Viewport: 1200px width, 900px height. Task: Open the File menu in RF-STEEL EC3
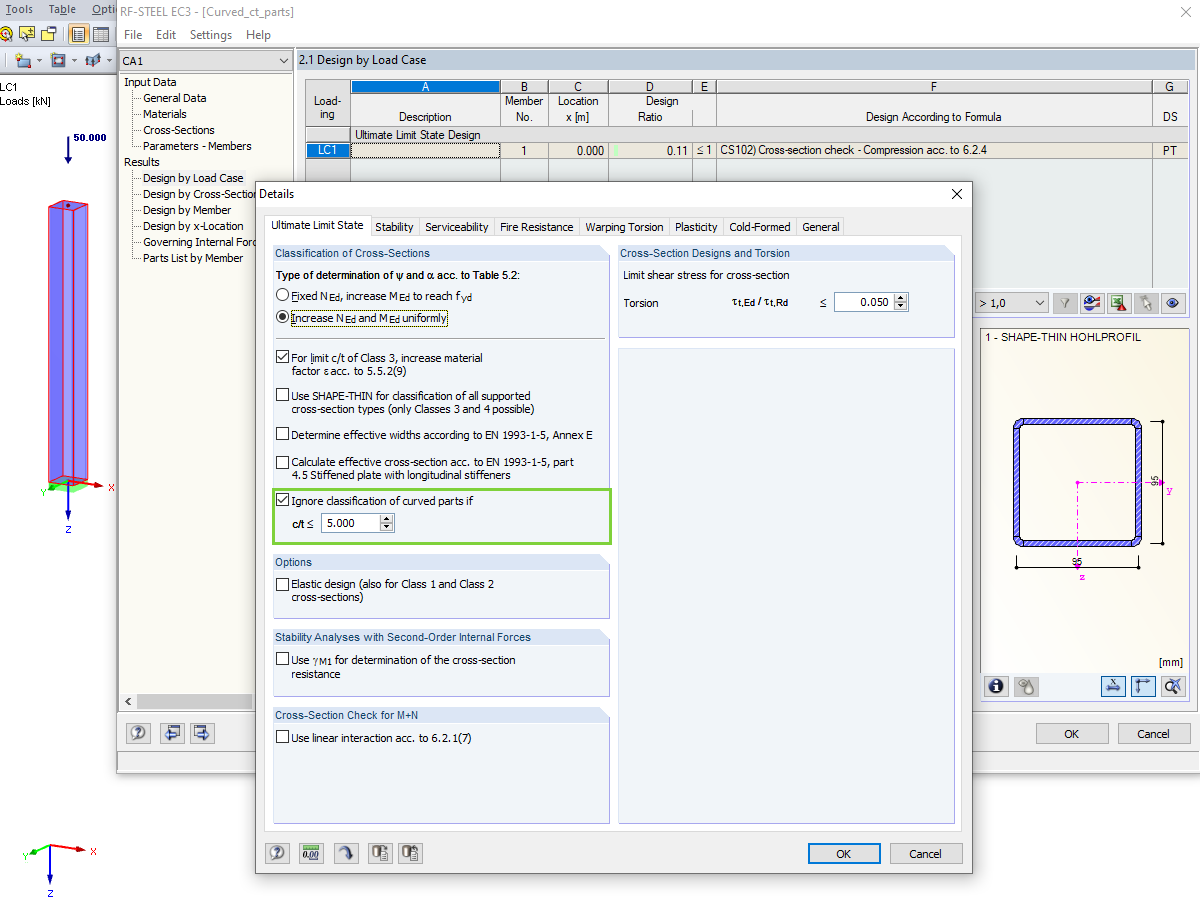tap(133, 35)
